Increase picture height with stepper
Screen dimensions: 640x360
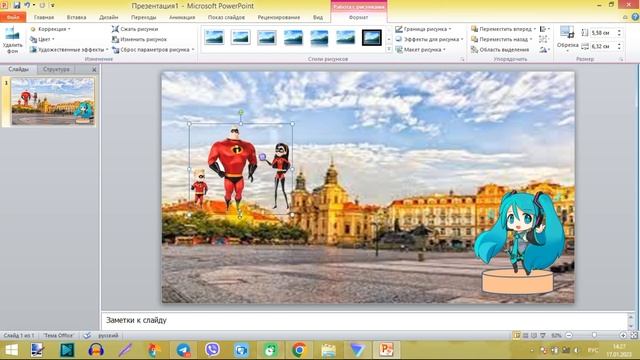tap(619, 31)
